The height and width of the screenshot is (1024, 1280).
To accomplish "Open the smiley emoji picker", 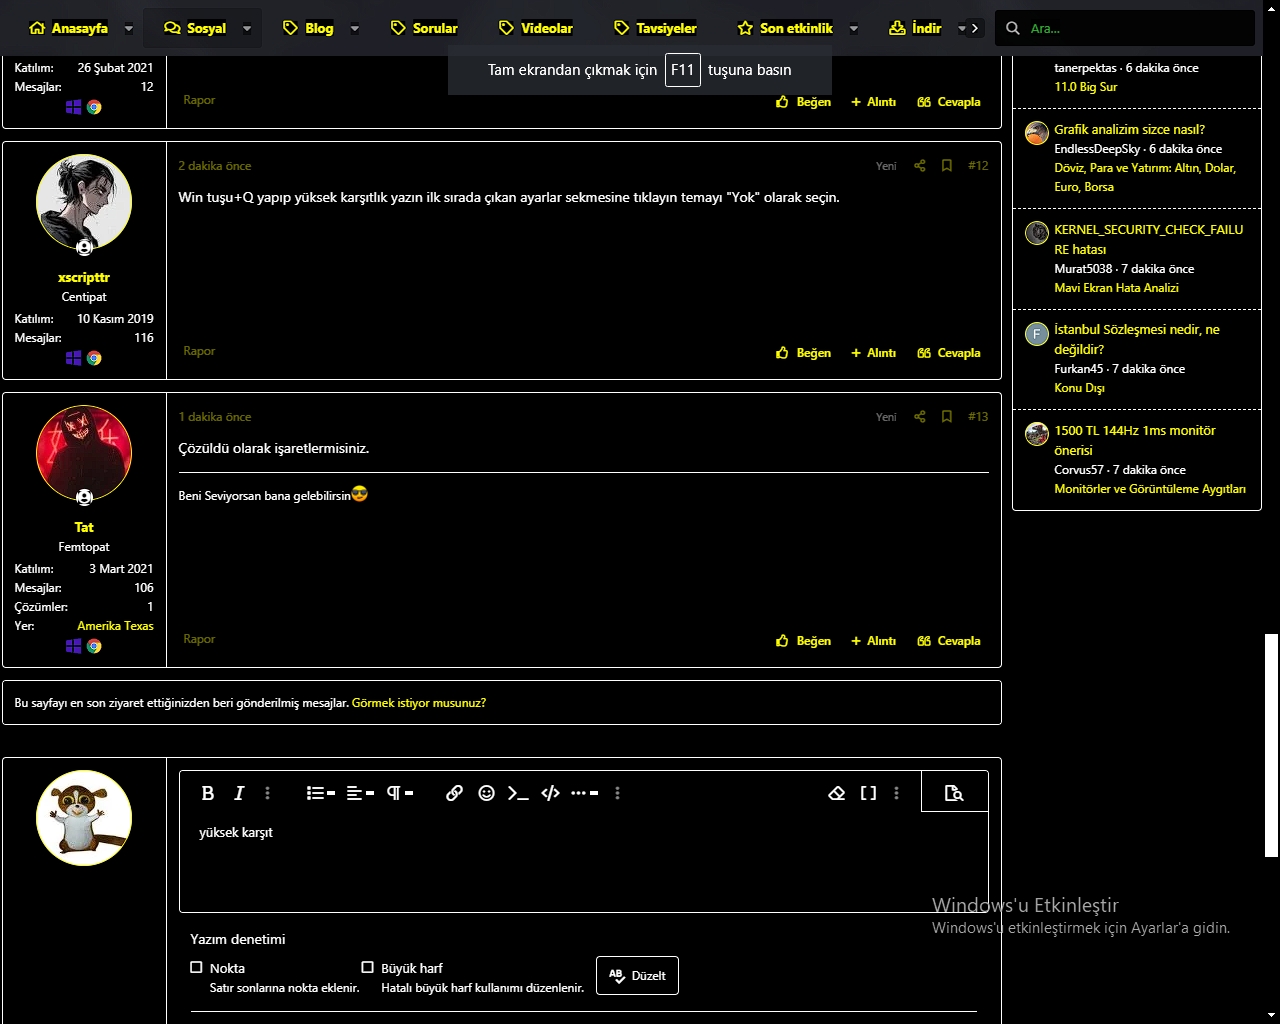I will click(486, 793).
